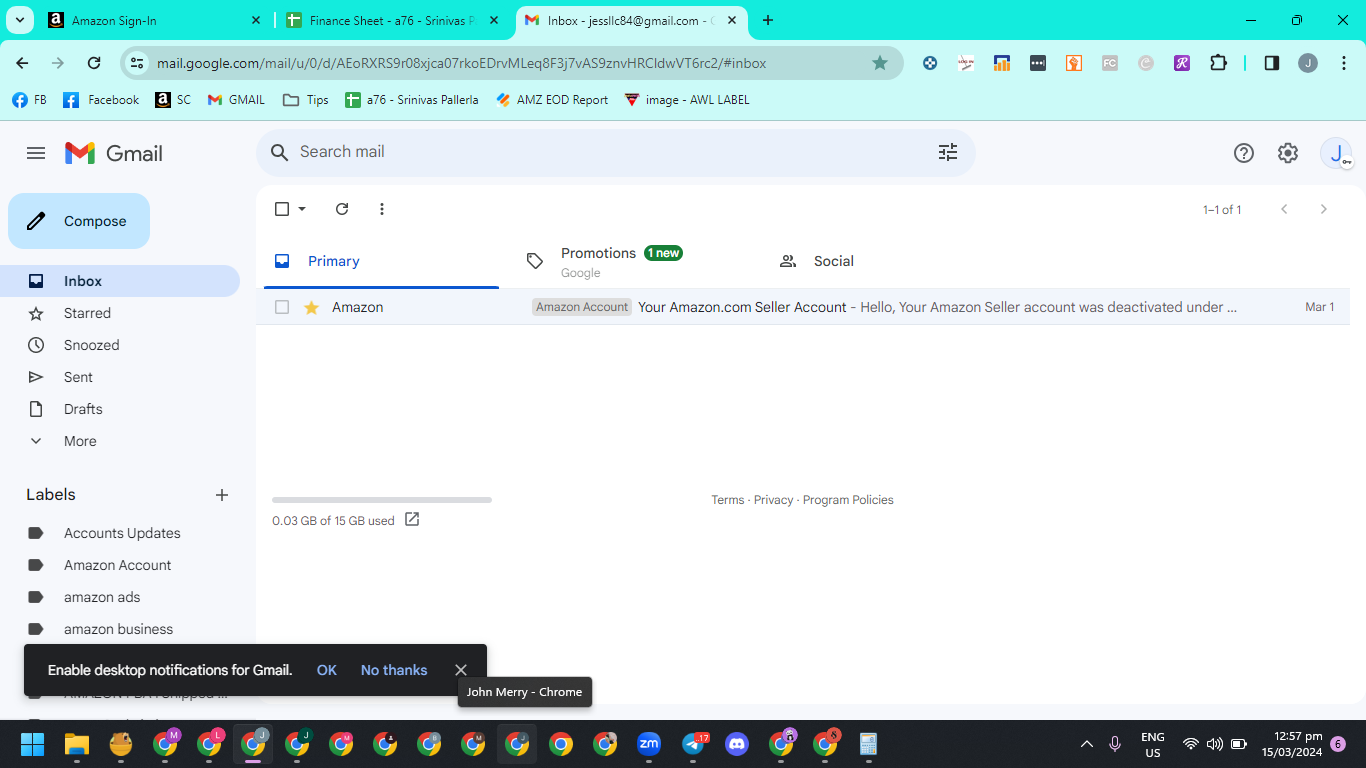
Task: Open the amazon business label
Action: point(120,629)
